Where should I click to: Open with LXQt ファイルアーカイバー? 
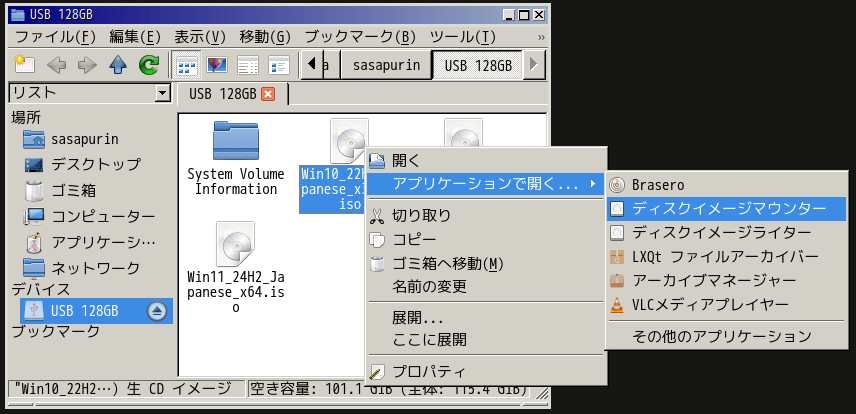coord(727,257)
